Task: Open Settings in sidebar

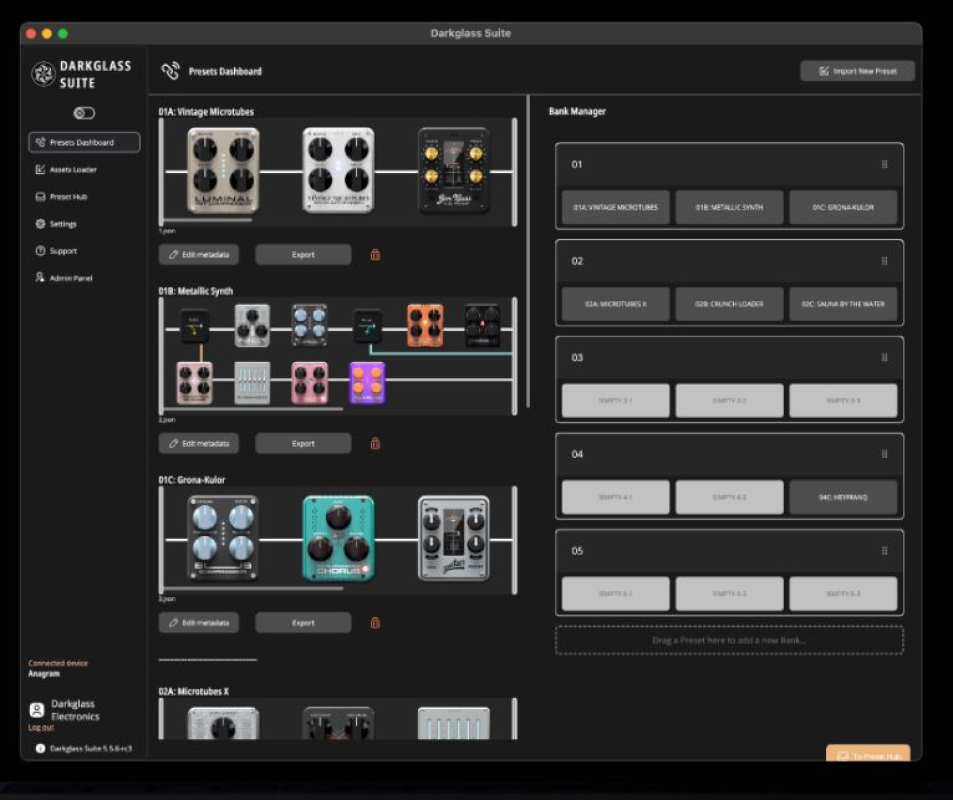Action: [x=56, y=224]
